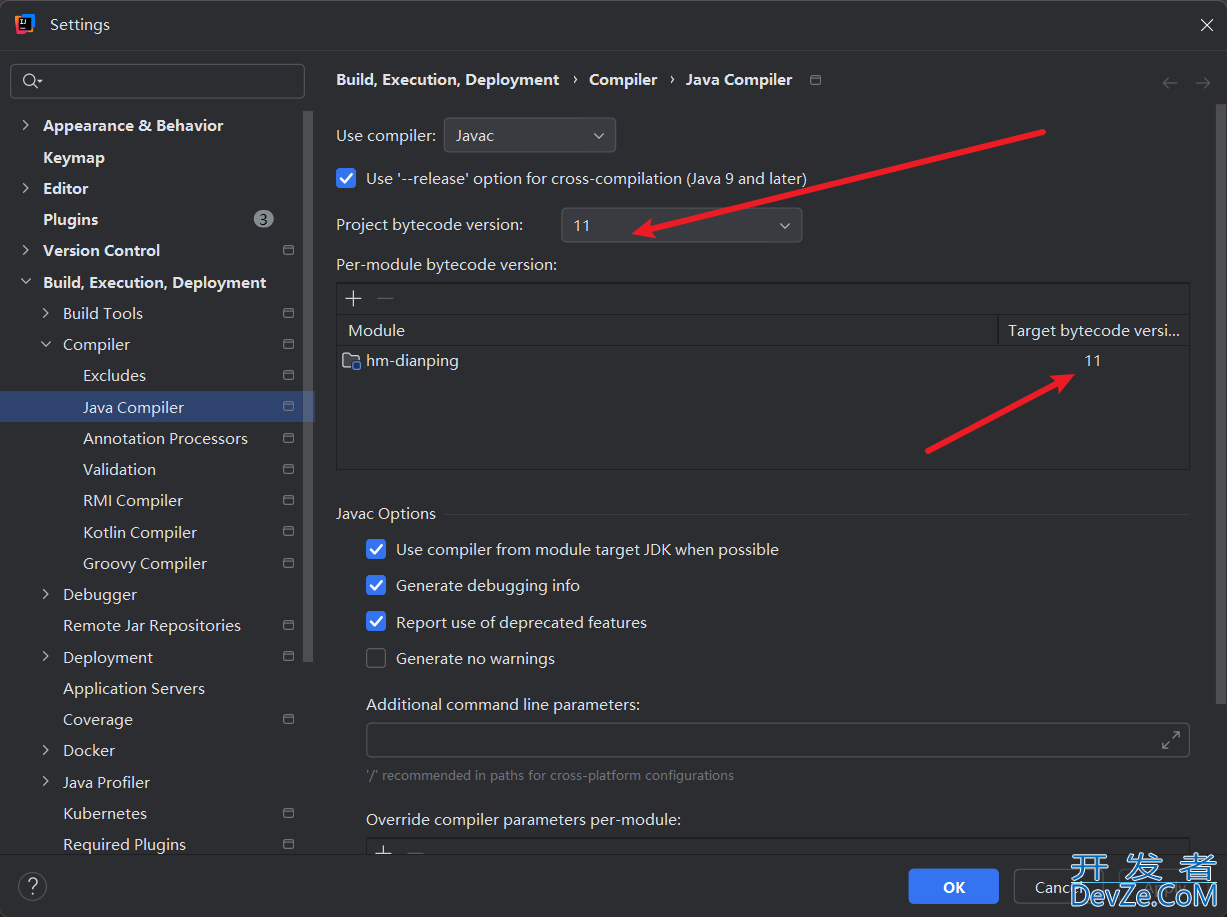Open the Keymap settings page

click(x=74, y=157)
